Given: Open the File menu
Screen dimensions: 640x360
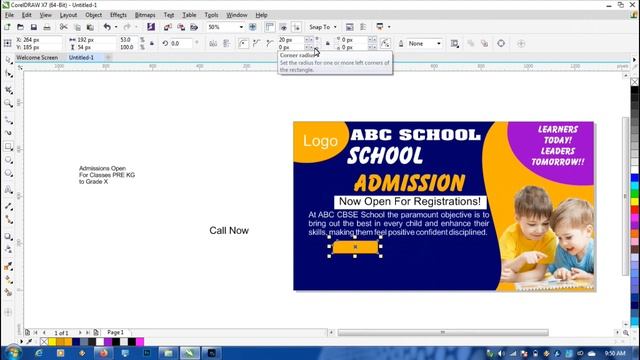Looking at the screenshot, I should point(9,15).
